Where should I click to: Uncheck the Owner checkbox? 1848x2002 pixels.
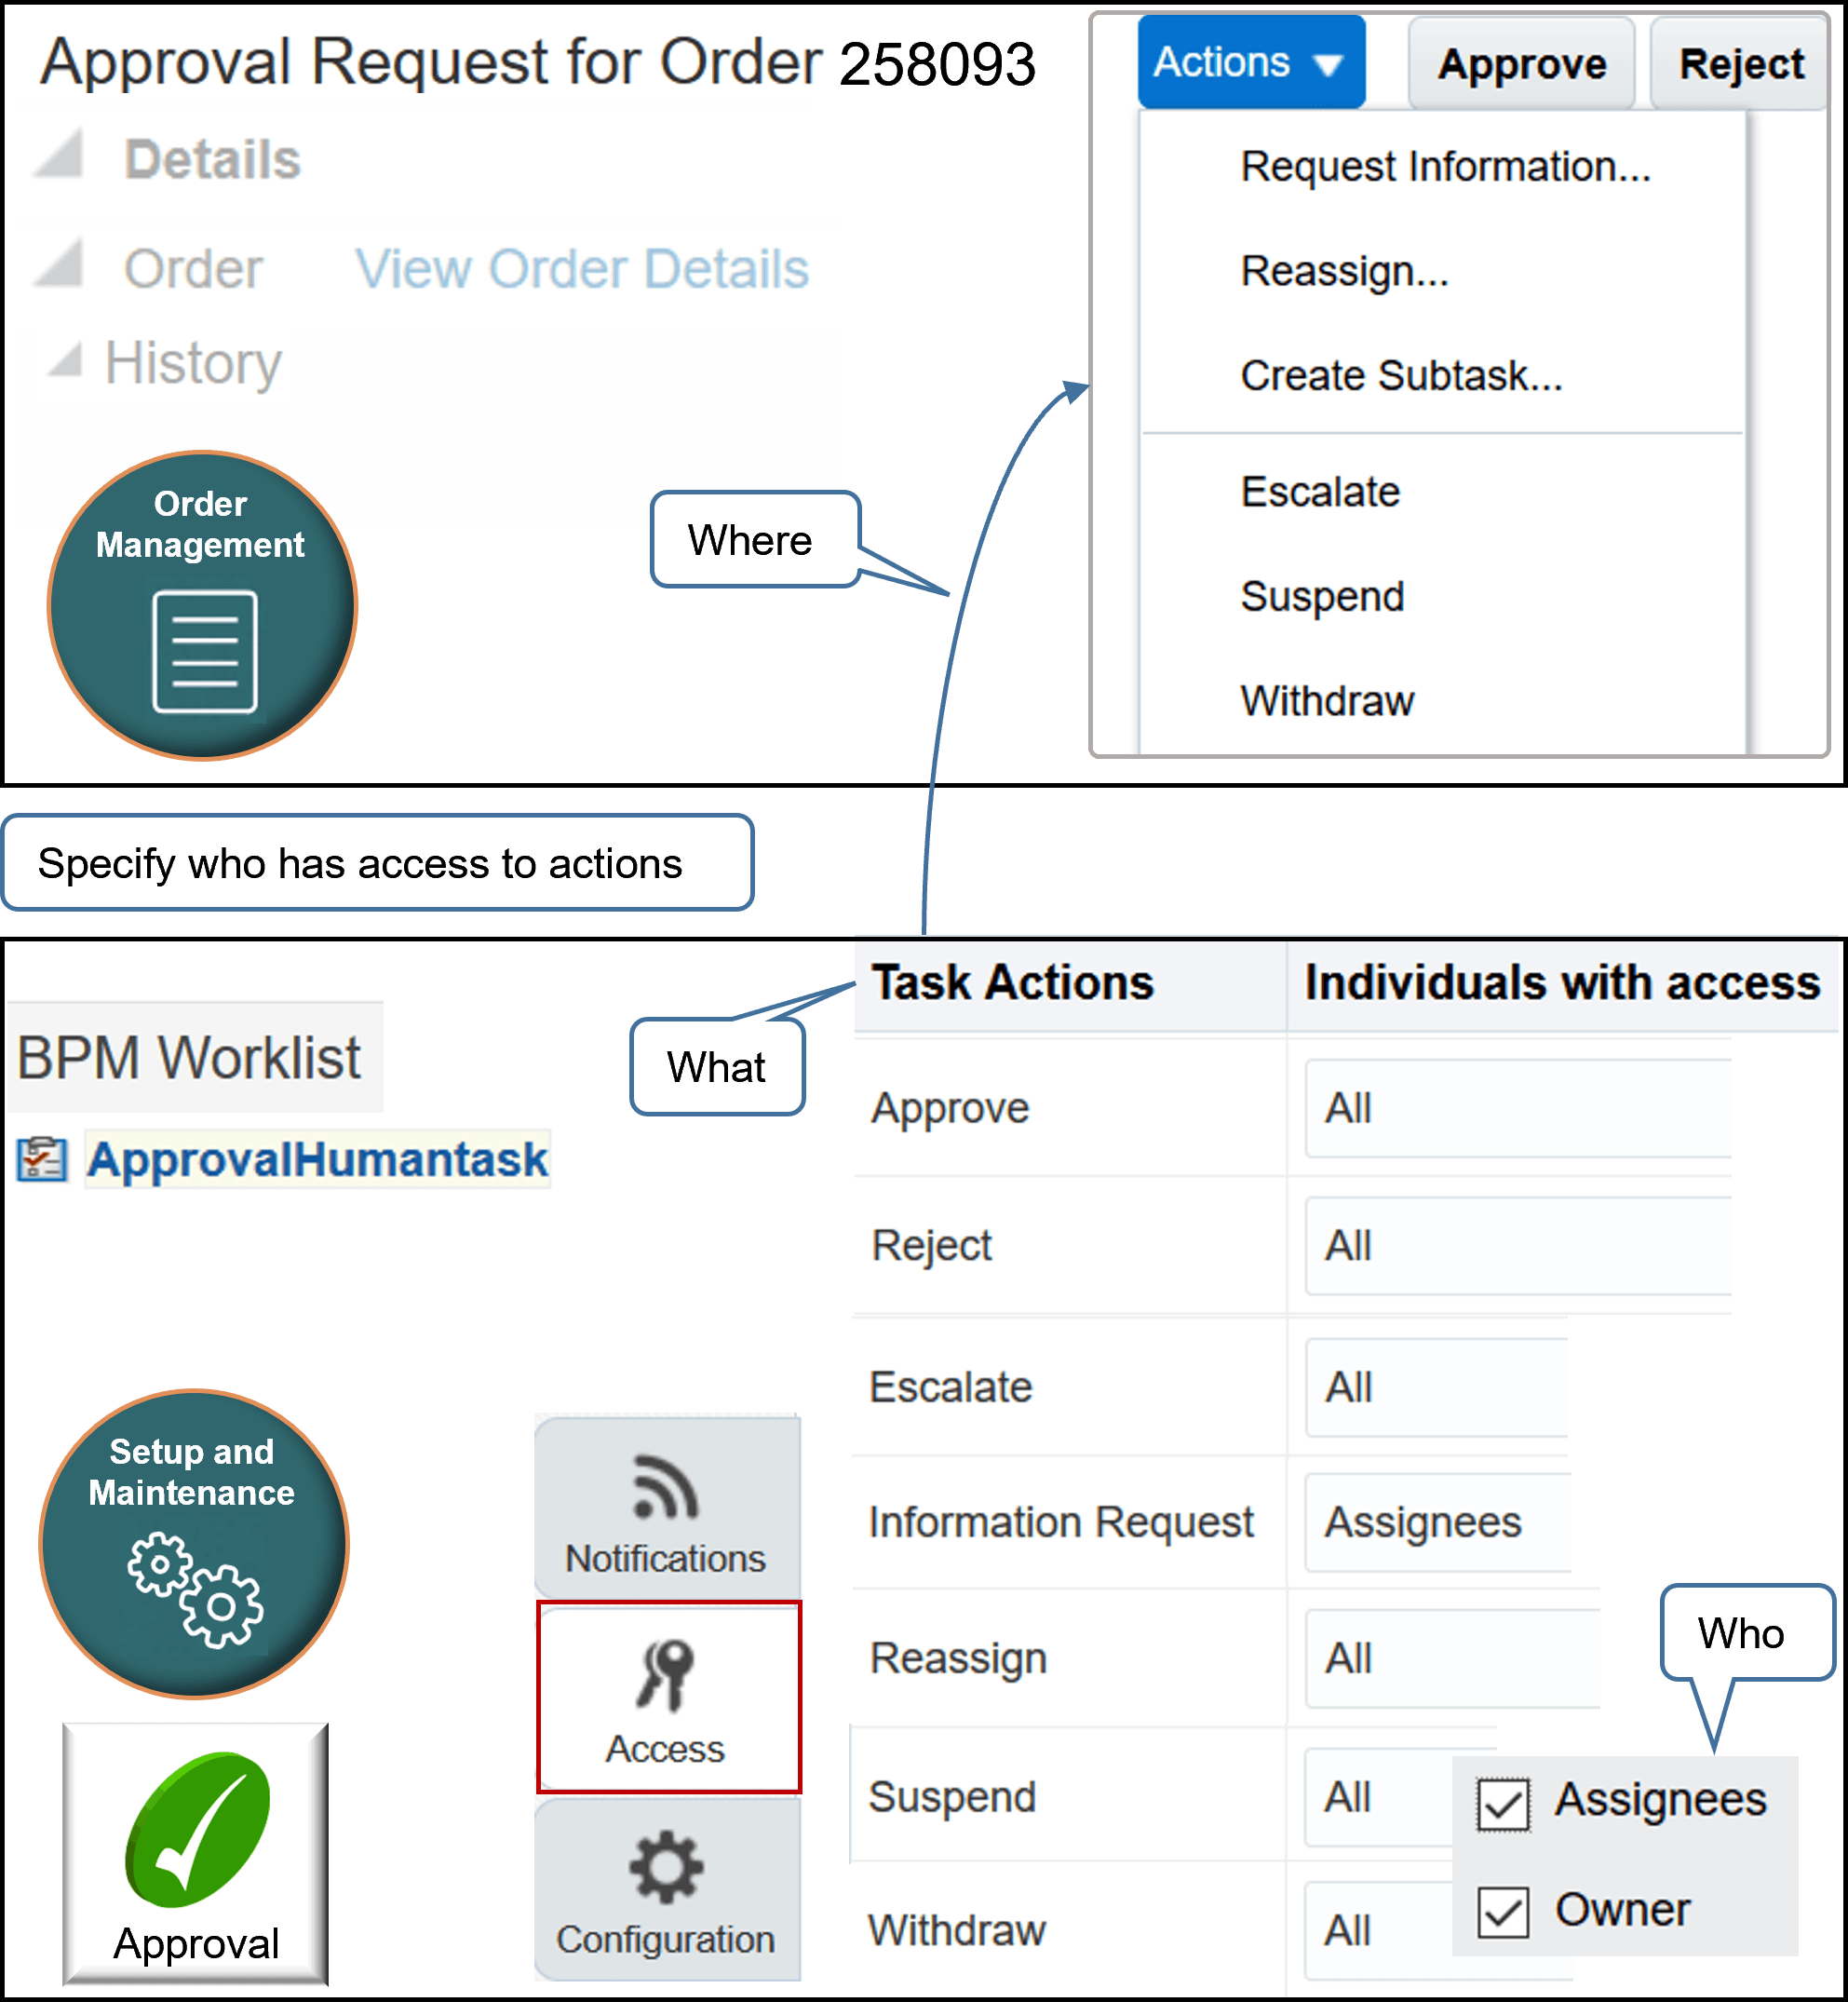point(1502,1912)
